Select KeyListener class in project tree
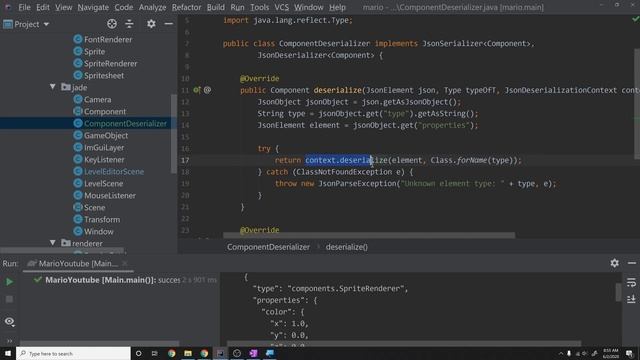Viewport: 640px width, 360px height. [x=99, y=160]
